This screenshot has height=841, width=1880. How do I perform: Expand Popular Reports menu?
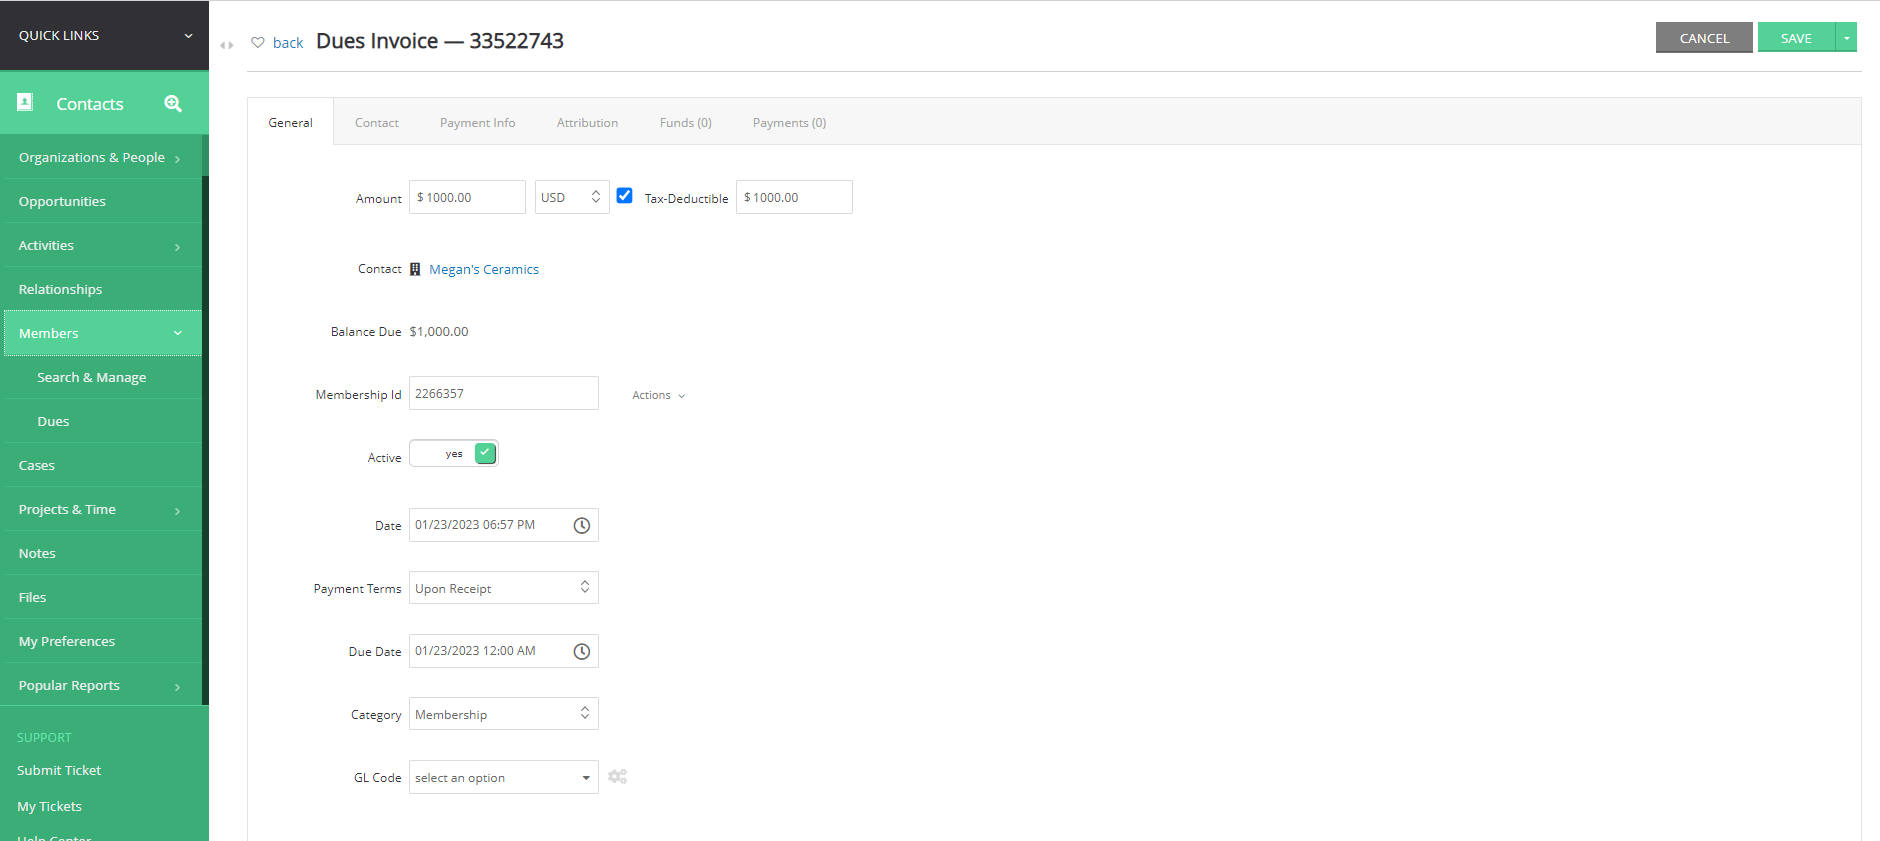(x=102, y=685)
